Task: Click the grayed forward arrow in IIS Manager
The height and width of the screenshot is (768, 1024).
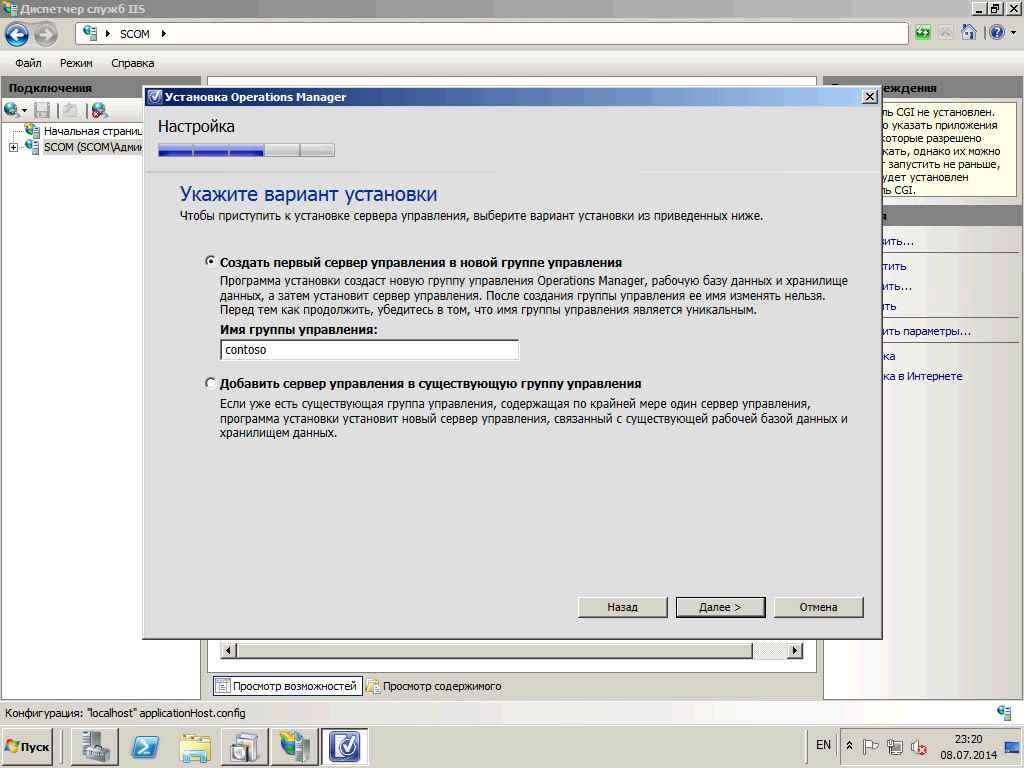Action: click(x=45, y=34)
